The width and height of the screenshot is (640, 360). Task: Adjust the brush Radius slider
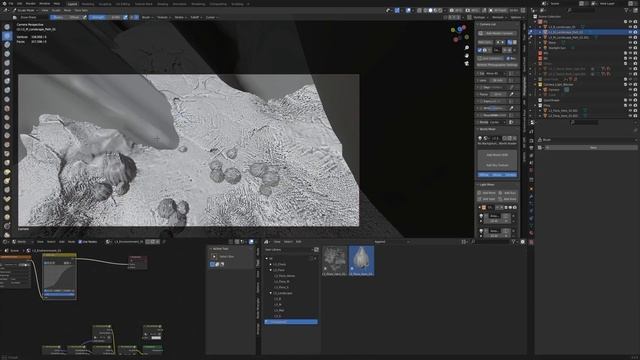click(66, 18)
